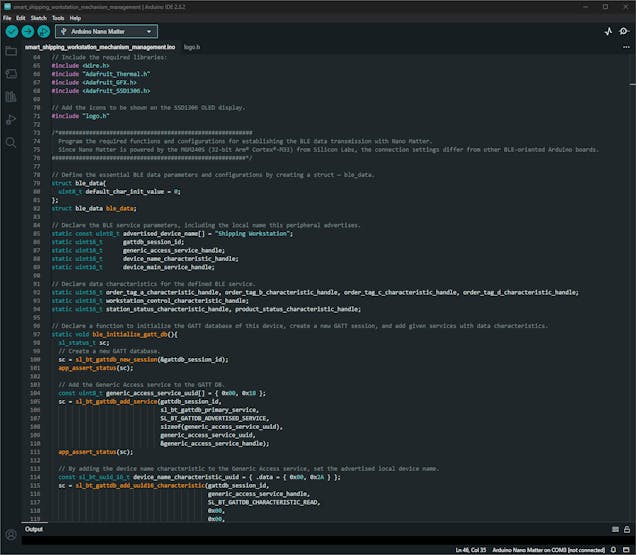Click the user account icon
The image size is (636, 555).
click(11, 535)
